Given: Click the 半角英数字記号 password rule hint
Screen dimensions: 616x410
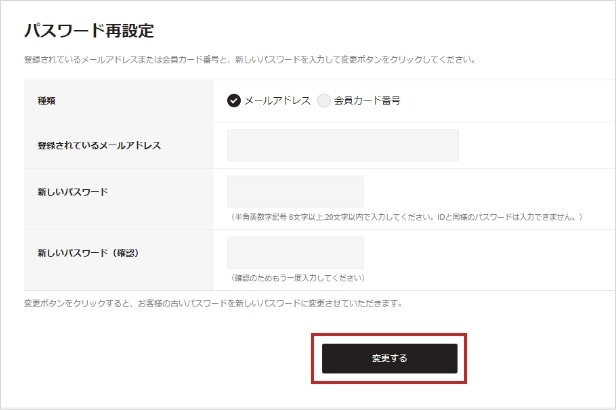Looking at the screenshot, I should 406,217.
